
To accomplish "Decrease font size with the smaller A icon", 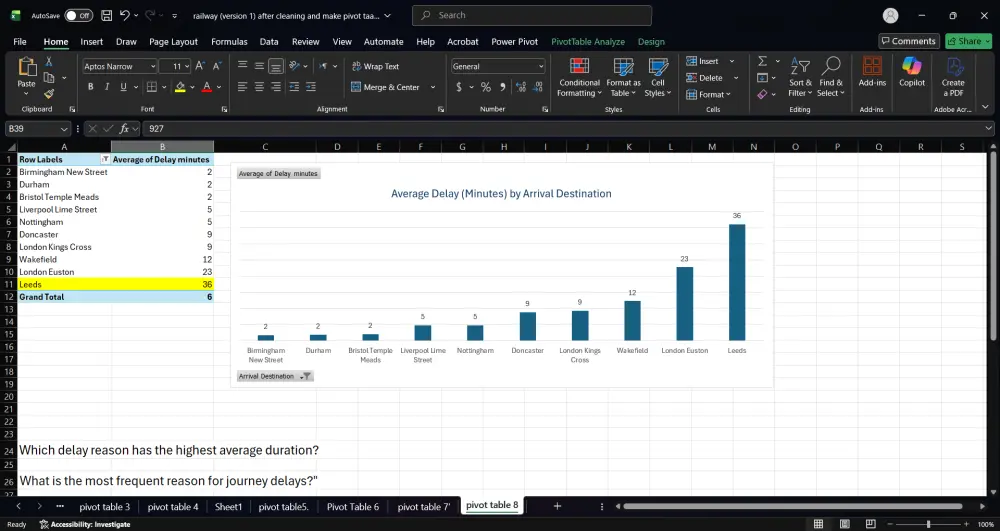I will (x=217, y=66).
